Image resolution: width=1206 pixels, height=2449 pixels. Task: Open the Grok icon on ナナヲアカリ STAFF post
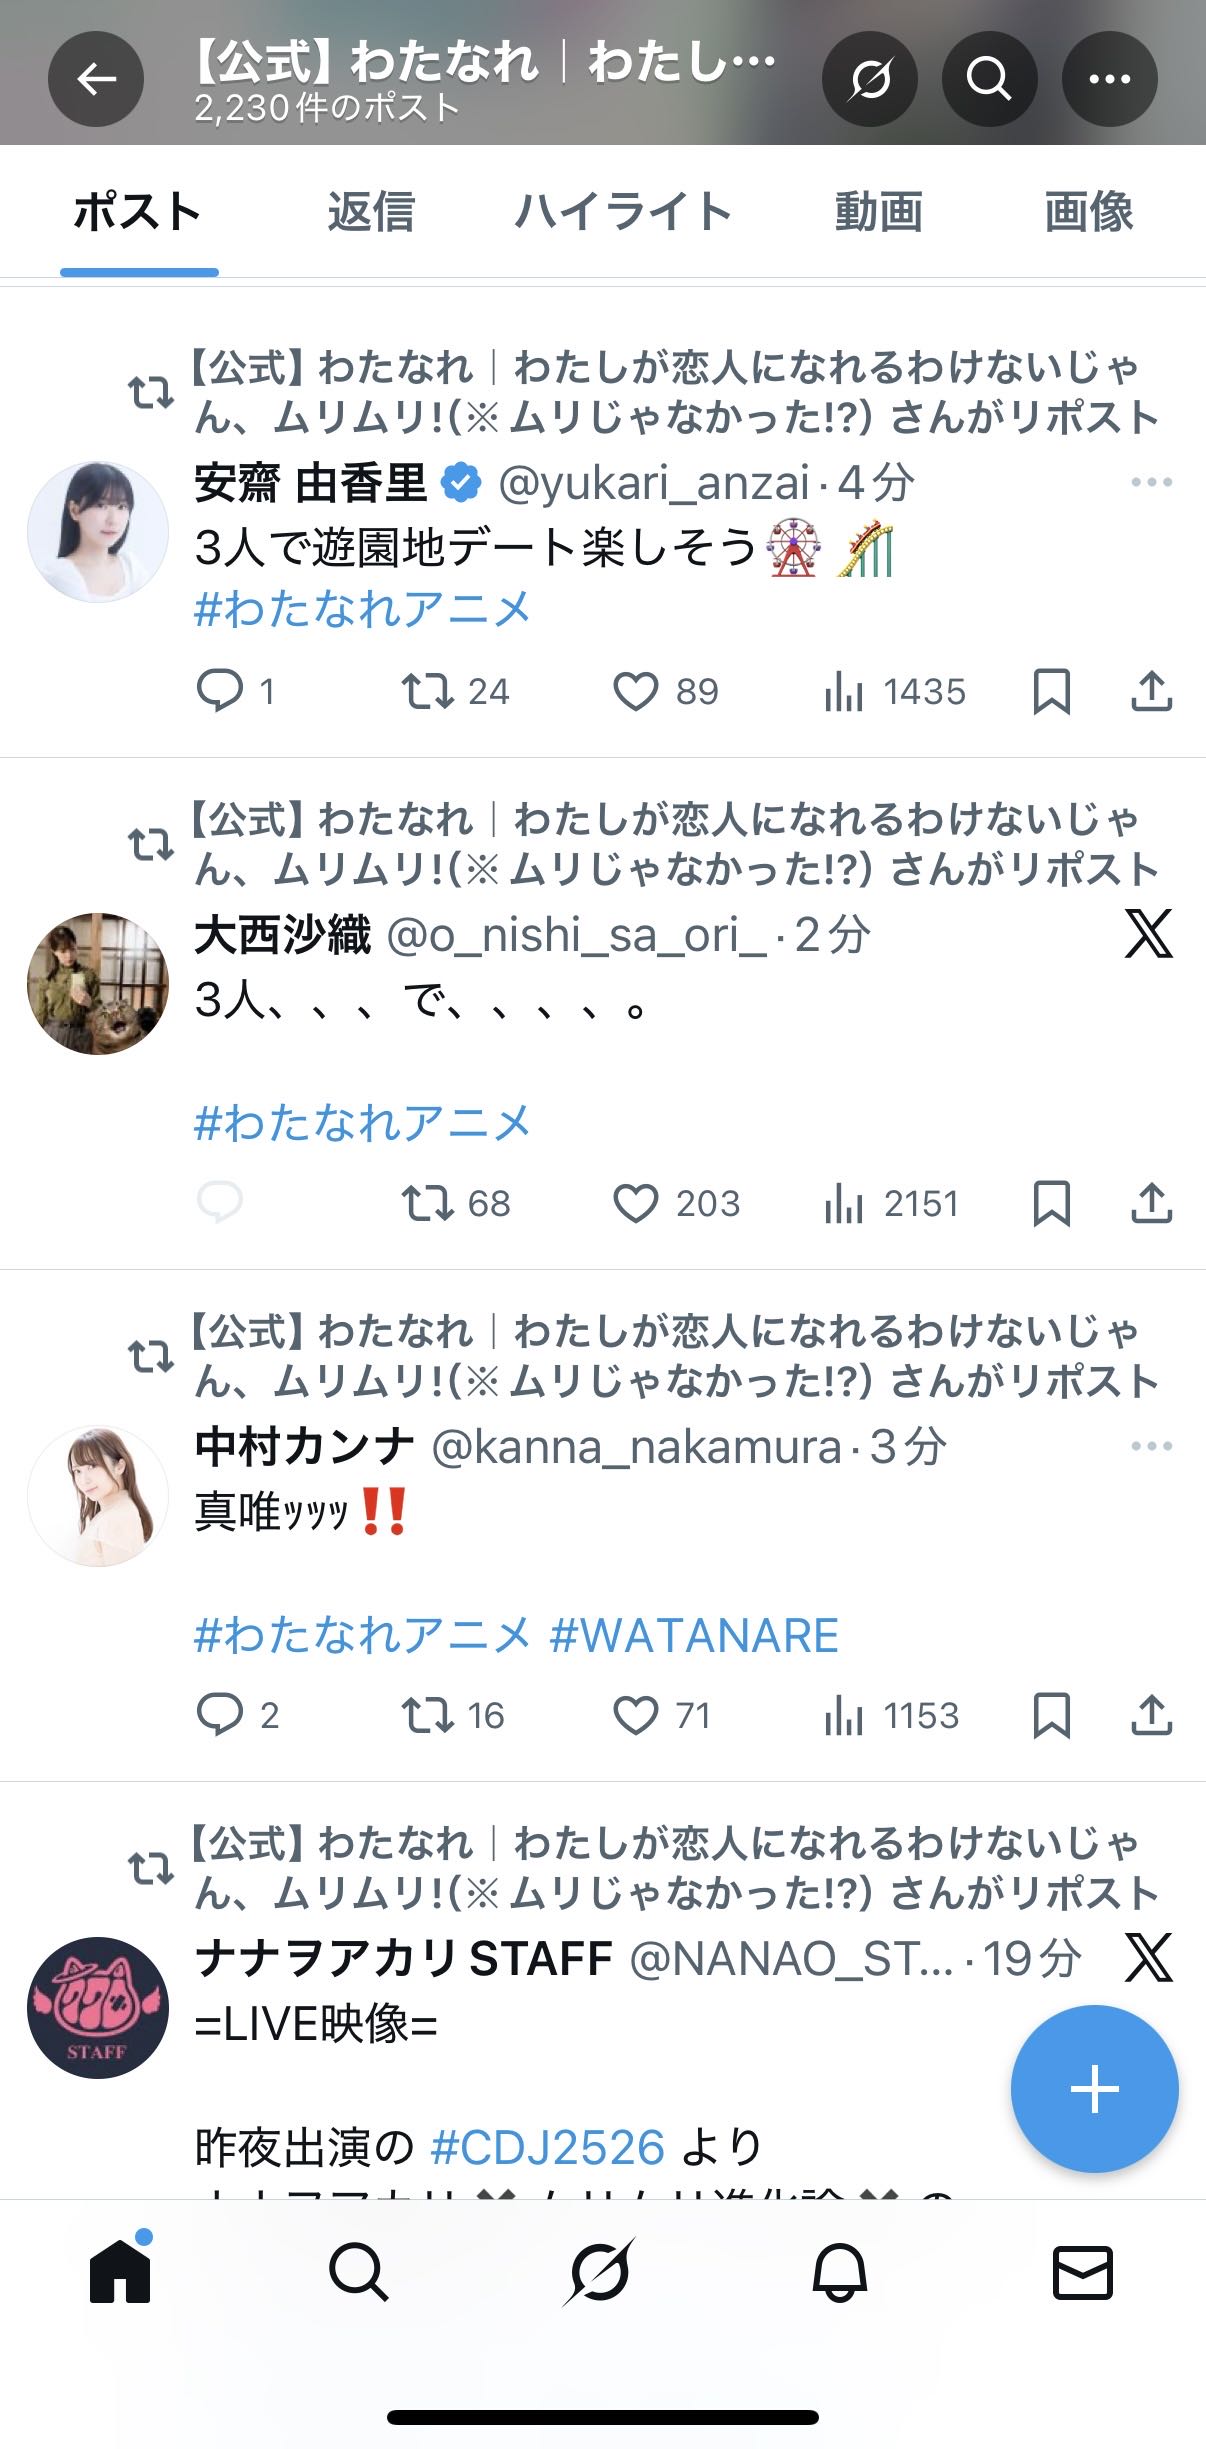click(x=1149, y=1957)
